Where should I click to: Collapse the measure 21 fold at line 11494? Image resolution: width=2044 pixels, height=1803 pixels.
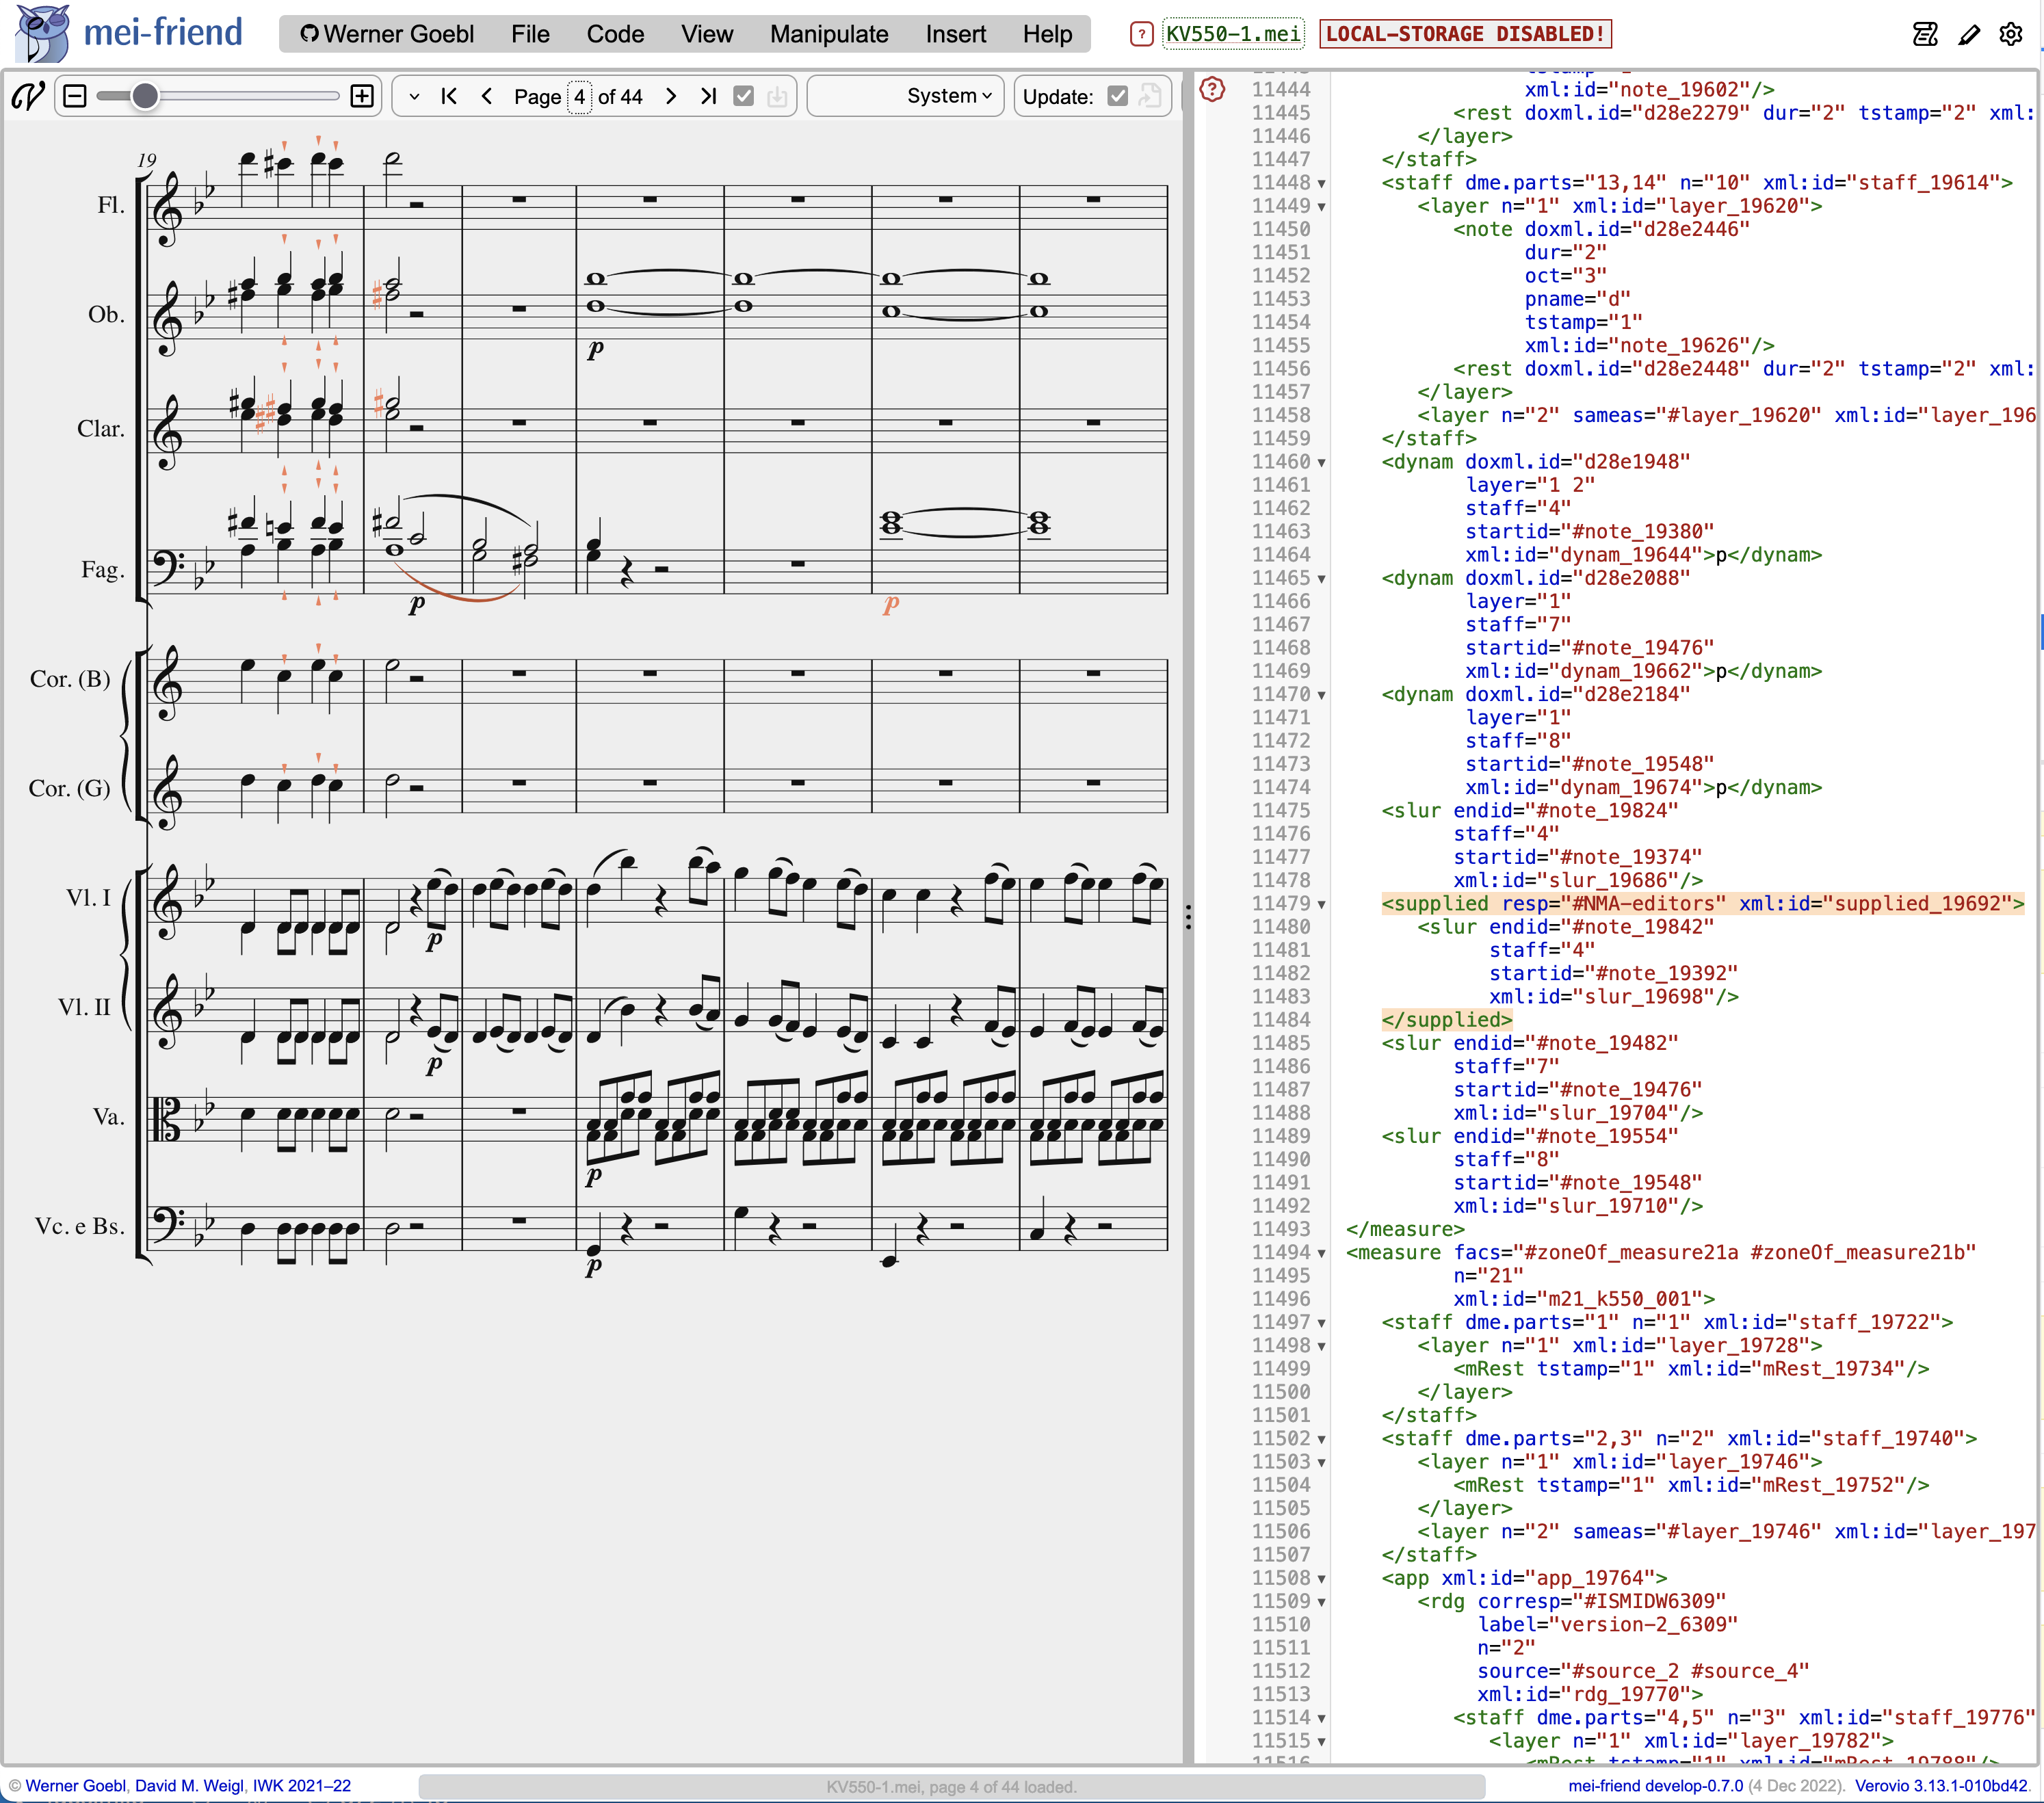click(x=1322, y=1253)
